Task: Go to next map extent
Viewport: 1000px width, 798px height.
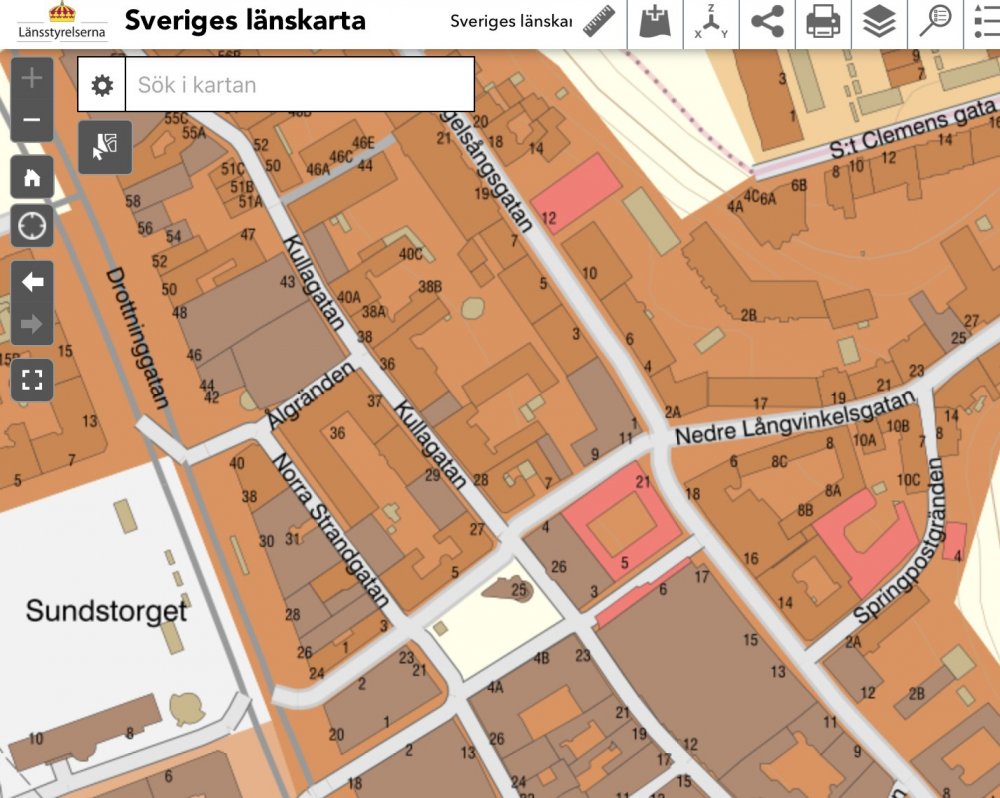Action: 32,324
